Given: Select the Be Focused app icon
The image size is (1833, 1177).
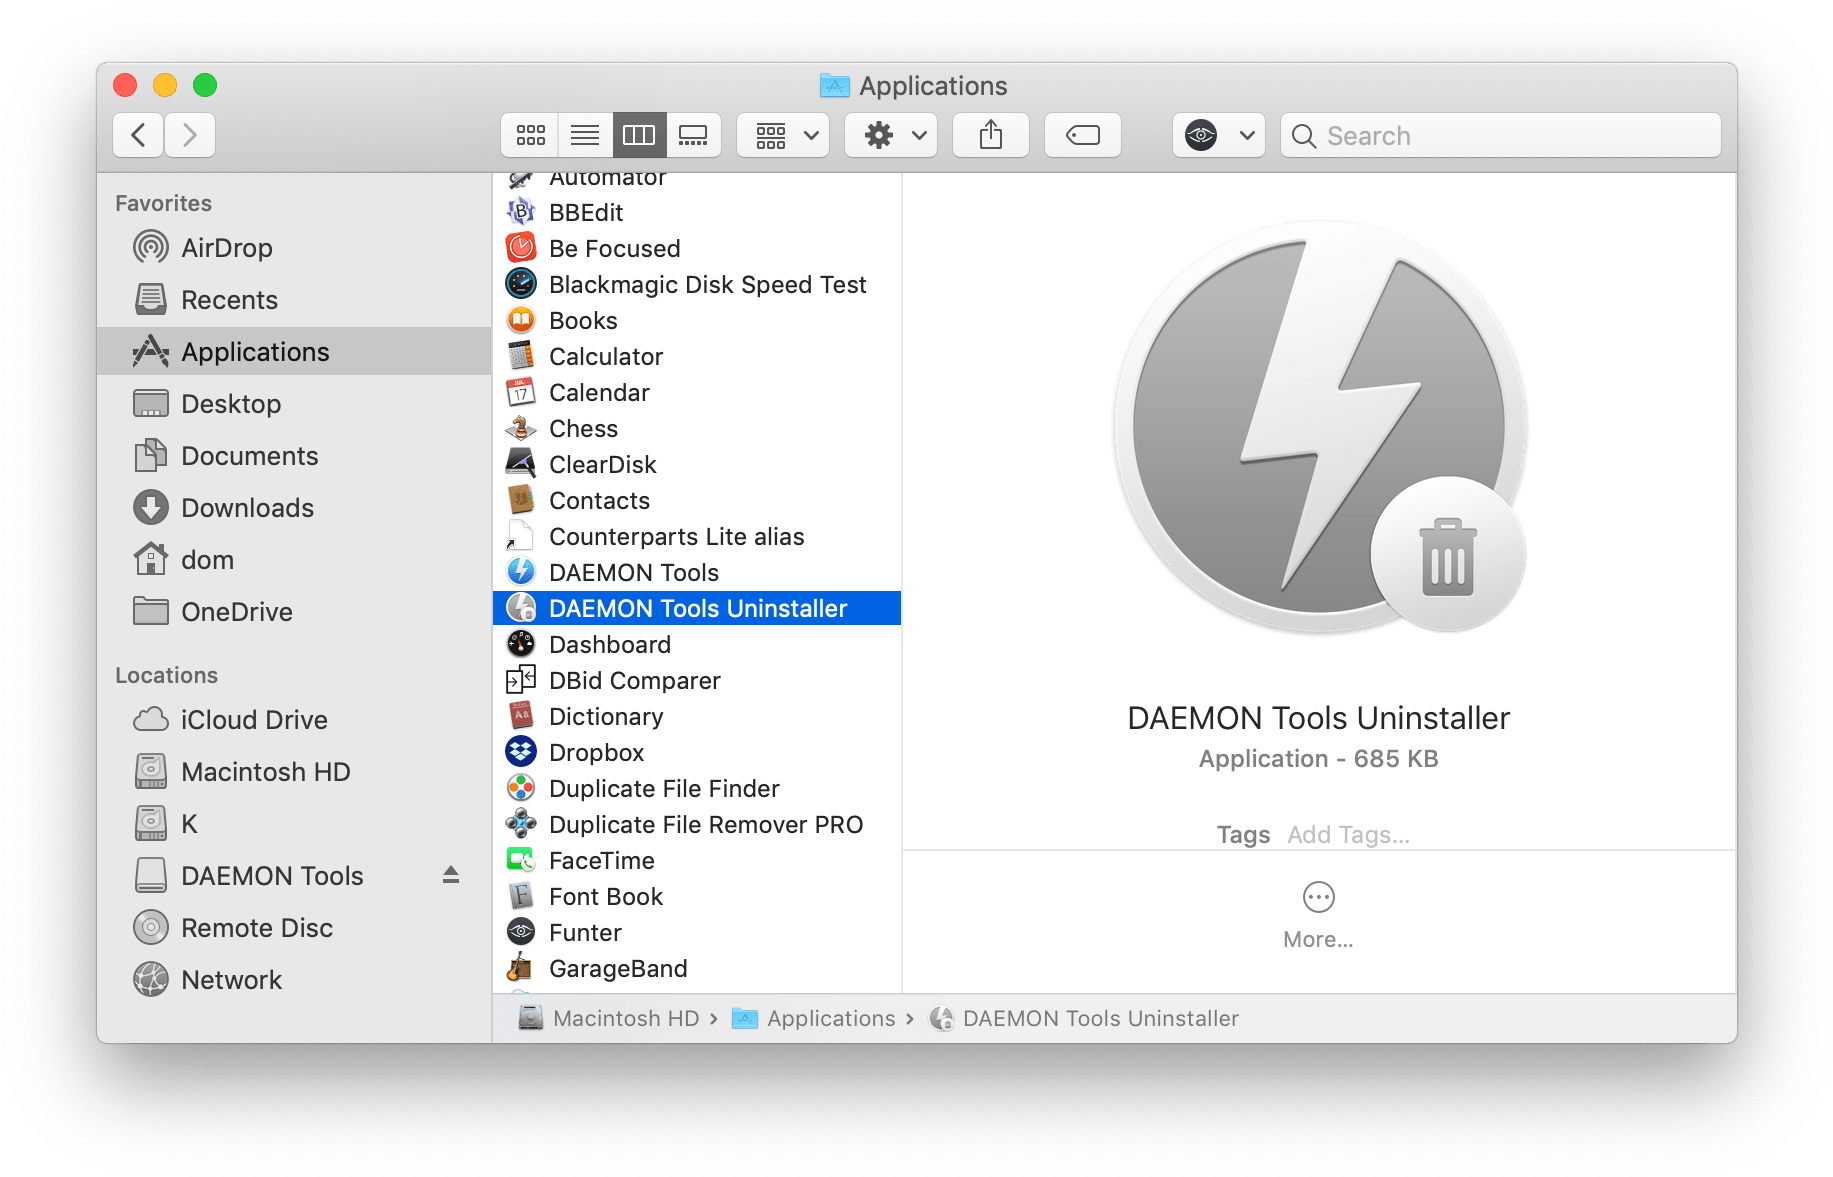Looking at the screenshot, I should point(521,248).
